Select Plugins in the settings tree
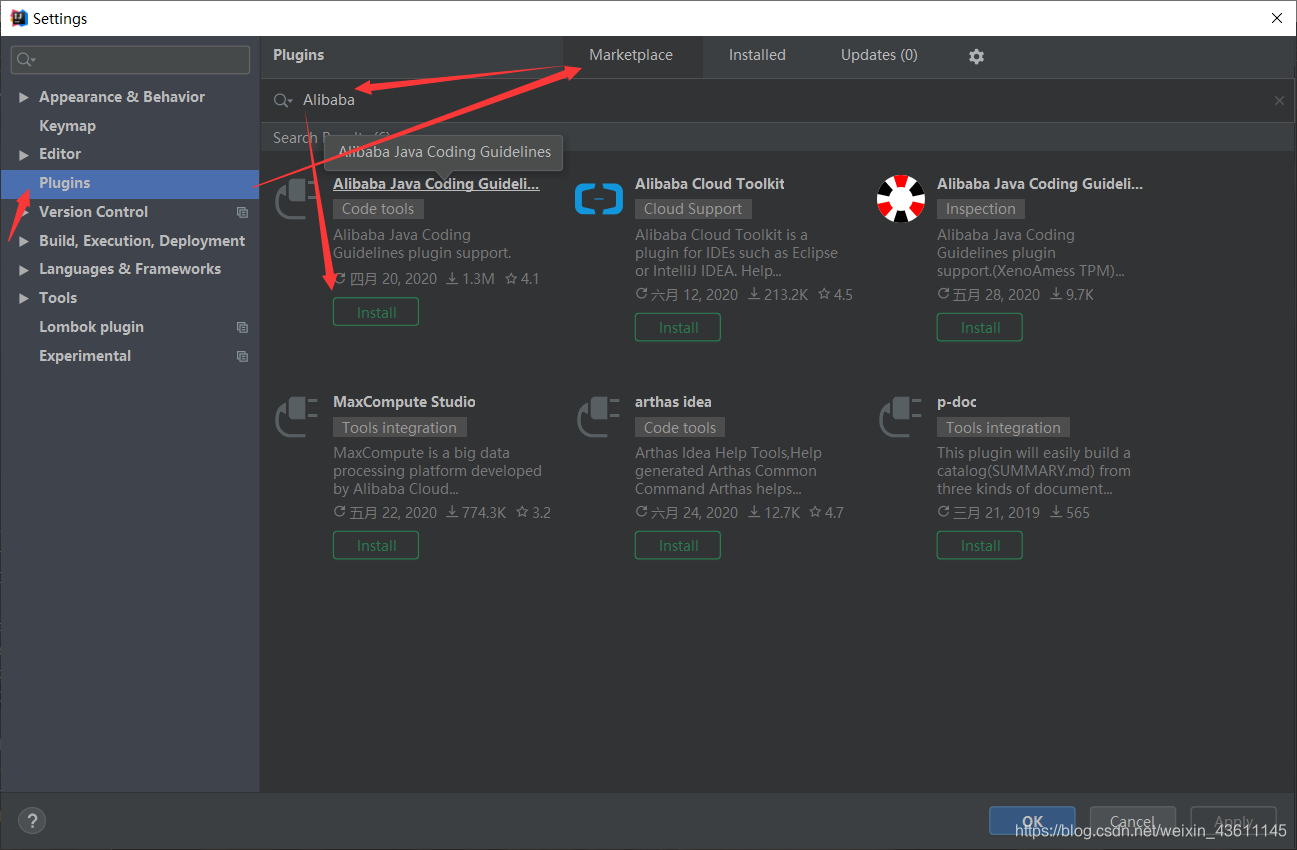 (x=130, y=183)
